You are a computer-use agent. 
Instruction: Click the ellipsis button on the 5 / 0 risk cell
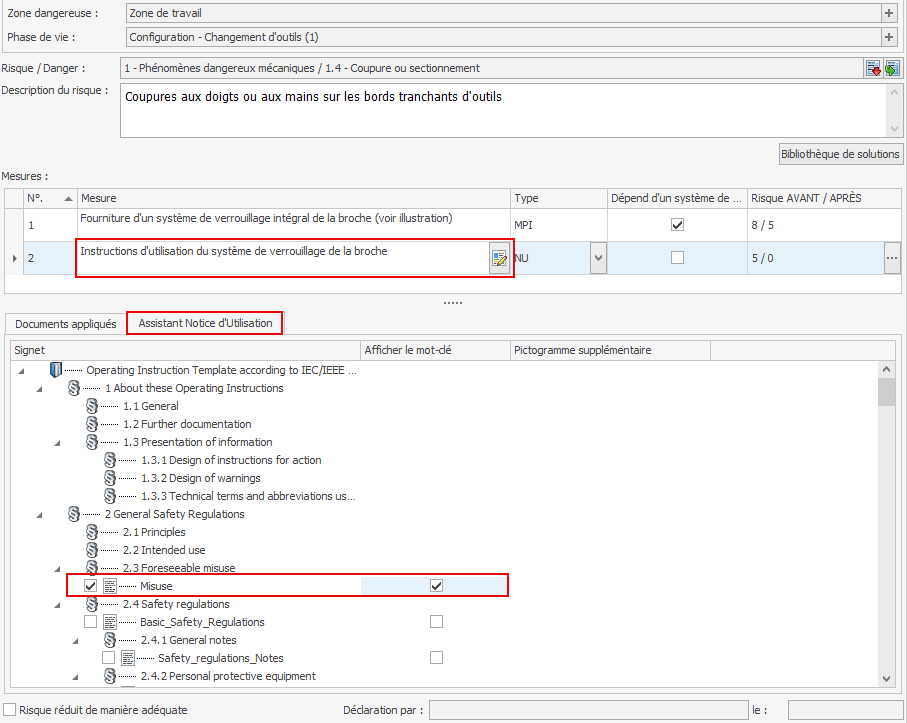891,258
